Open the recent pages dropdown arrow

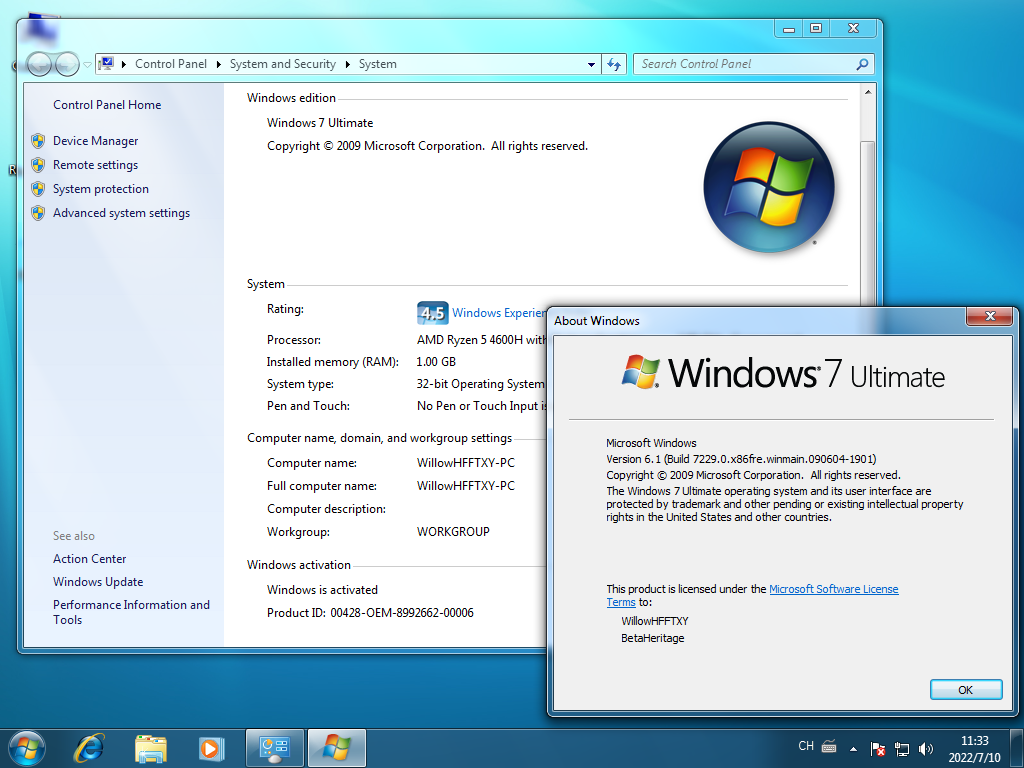pyautogui.click(x=88, y=65)
